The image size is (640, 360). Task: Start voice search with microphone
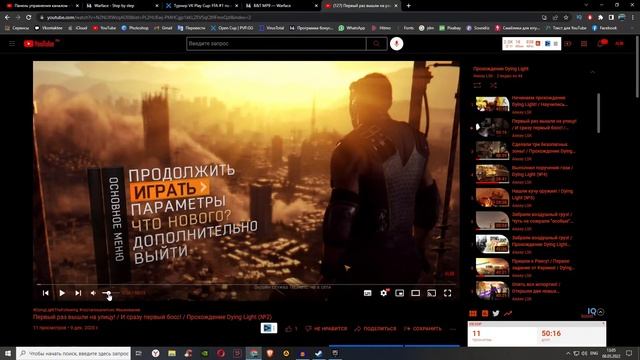point(396,43)
